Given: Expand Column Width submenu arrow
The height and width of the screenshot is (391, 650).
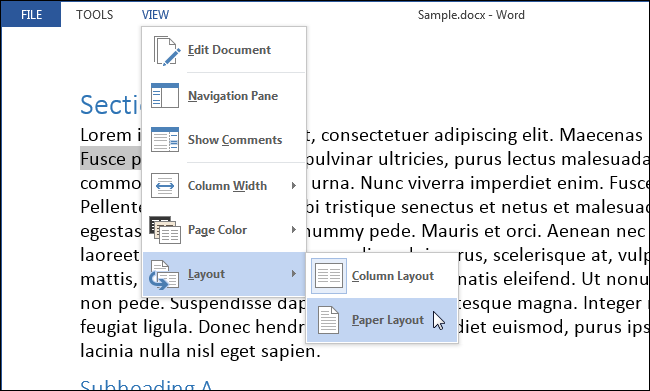Looking at the screenshot, I should click(x=293, y=185).
